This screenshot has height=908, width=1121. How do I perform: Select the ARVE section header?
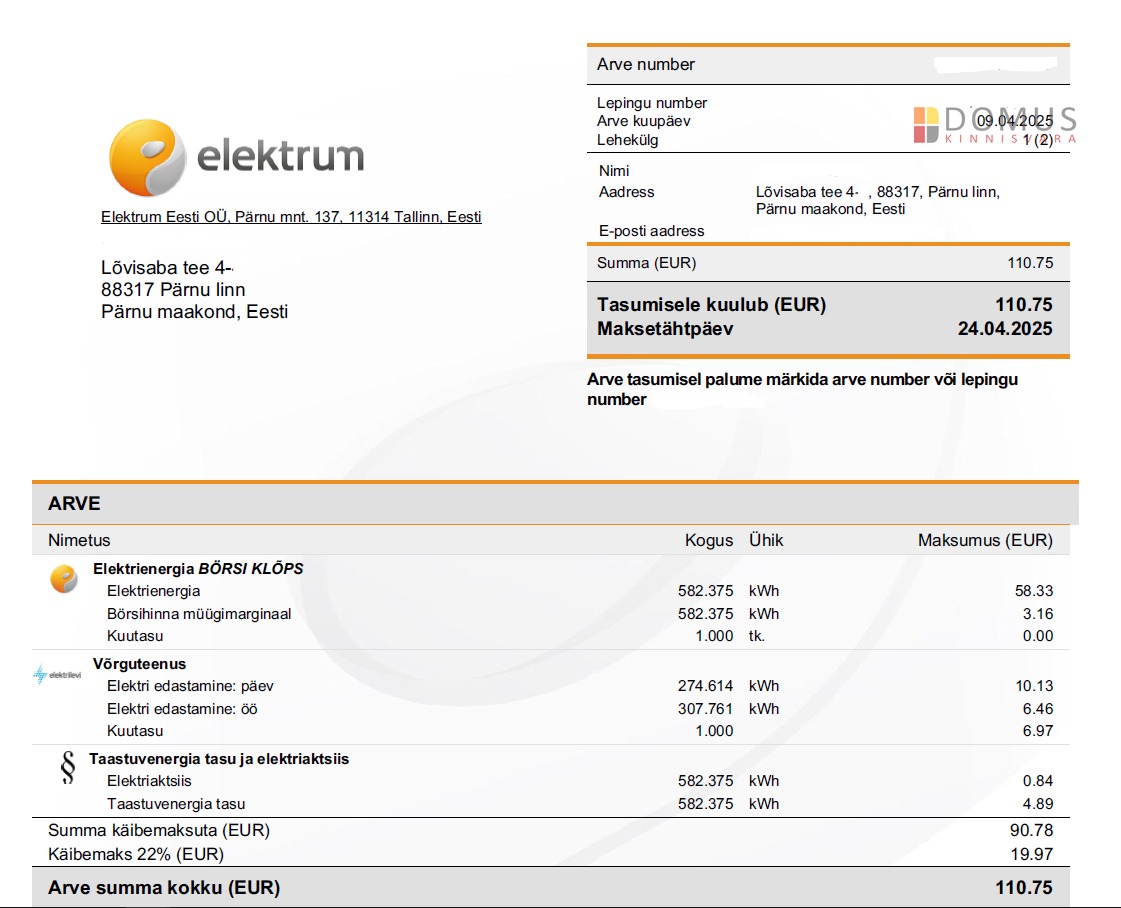[74, 503]
